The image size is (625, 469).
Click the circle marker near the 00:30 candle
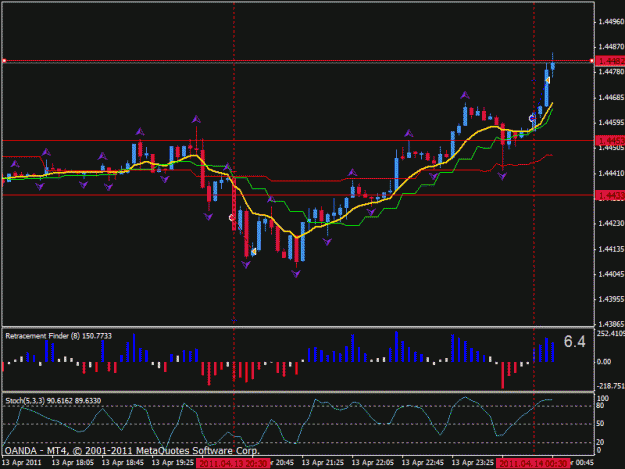[532, 118]
